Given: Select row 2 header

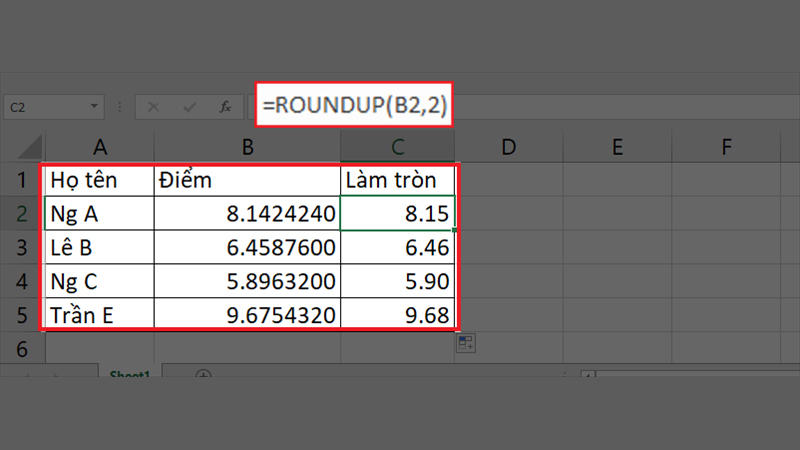Looking at the screenshot, I should point(22,213).
